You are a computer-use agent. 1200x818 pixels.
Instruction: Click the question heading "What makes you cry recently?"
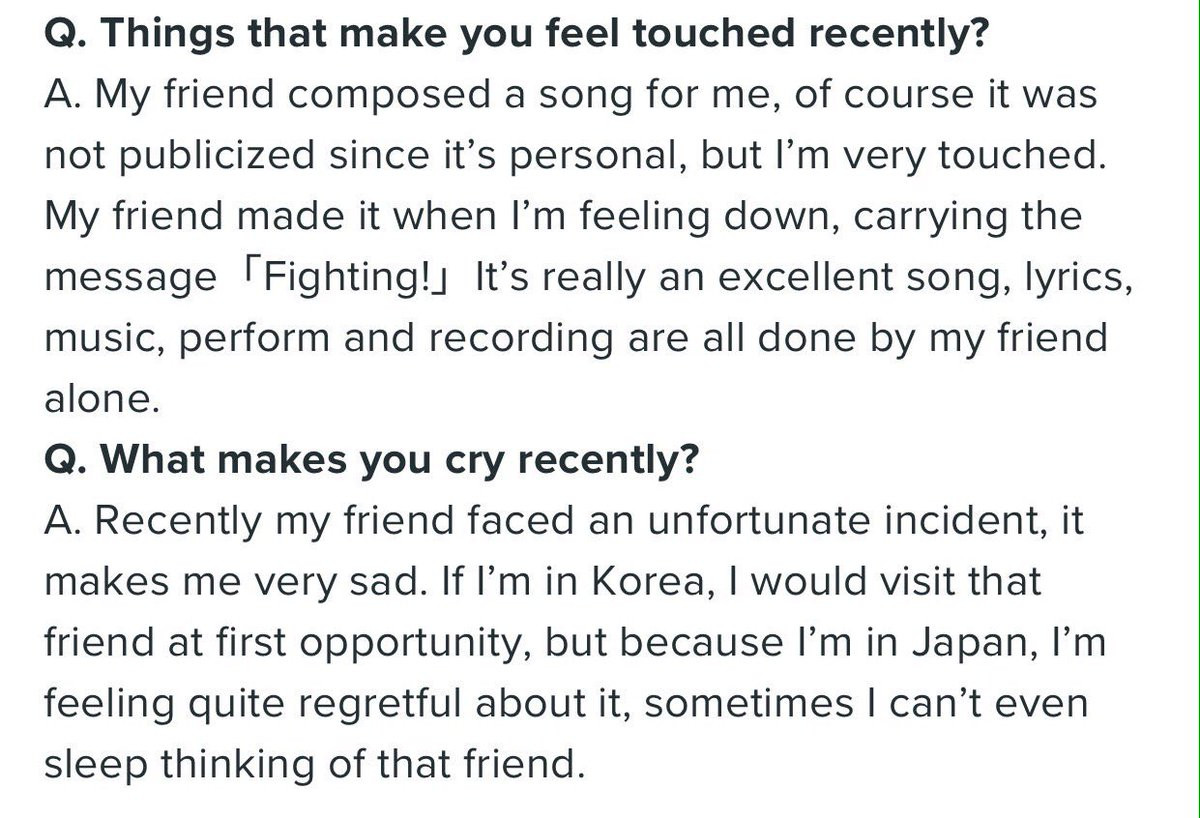click(x=371, y=461)
